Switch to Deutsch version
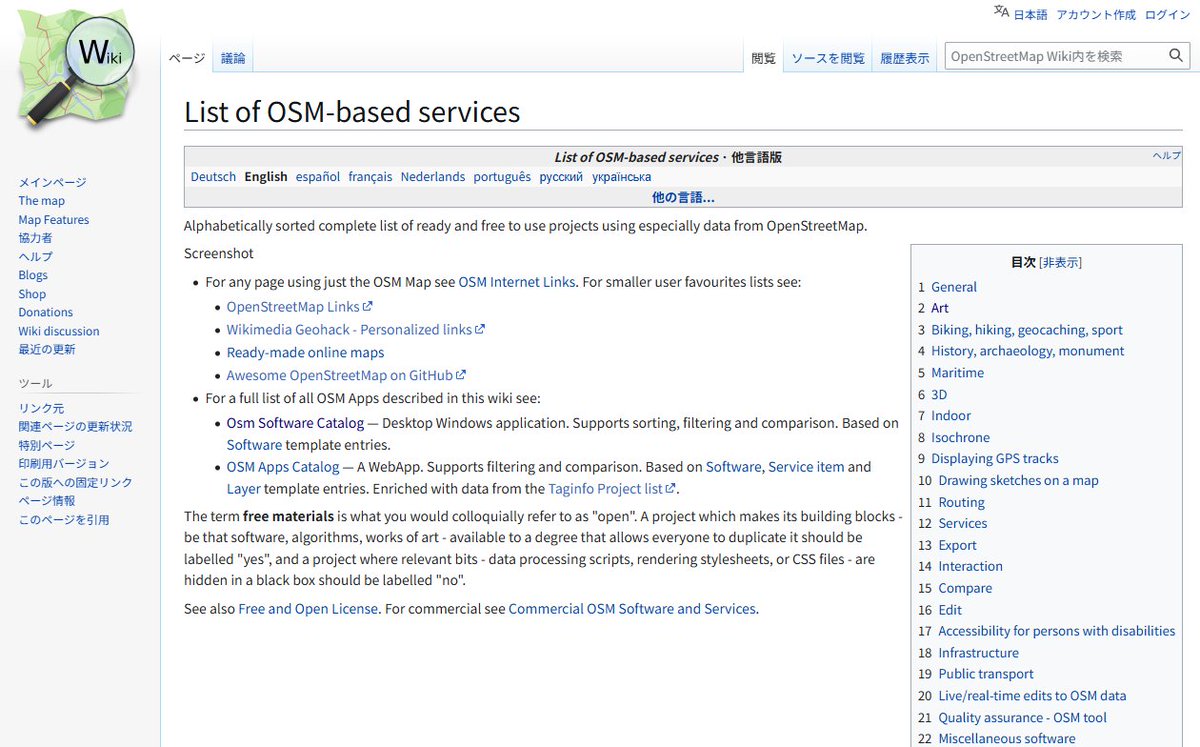This screenshot has width=1200, height=747. click(x=213, y=177)
